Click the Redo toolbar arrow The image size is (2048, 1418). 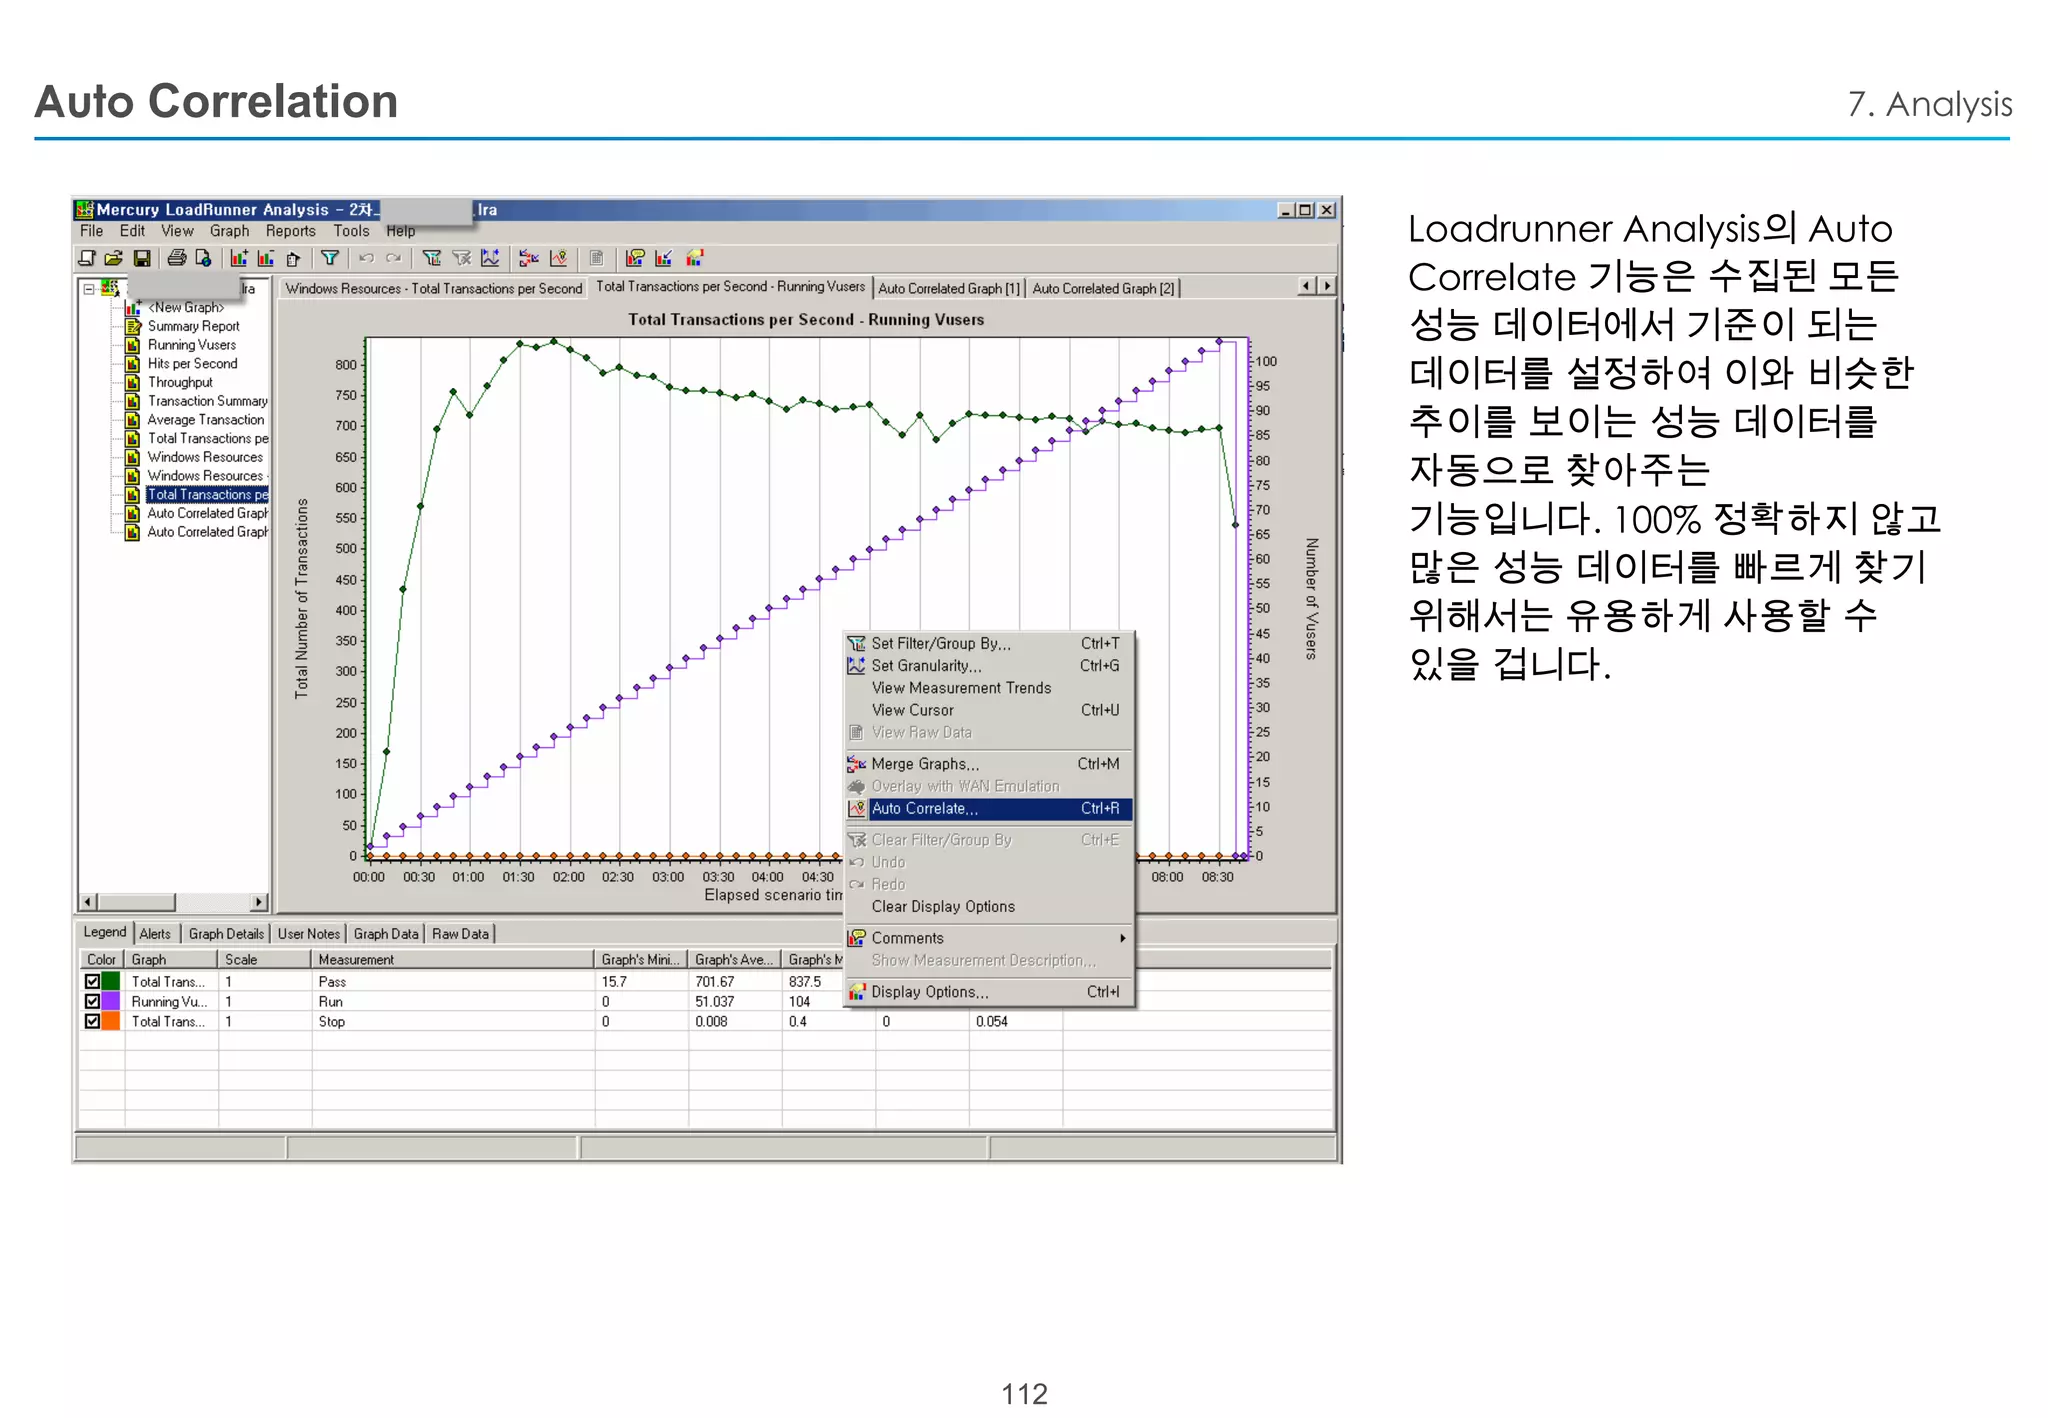tap(393, 258)
